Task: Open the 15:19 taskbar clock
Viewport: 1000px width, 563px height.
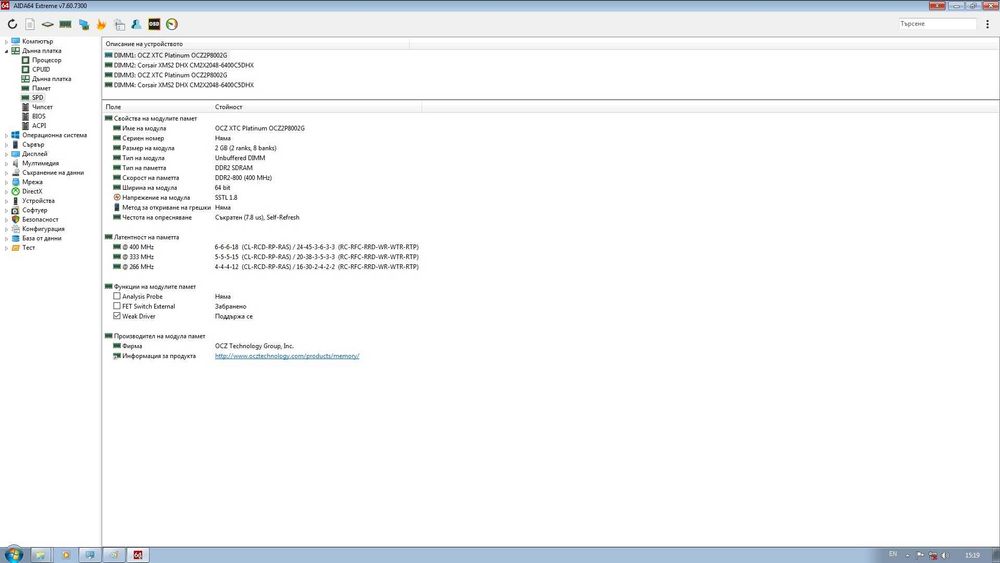Action: click(972, 555)
